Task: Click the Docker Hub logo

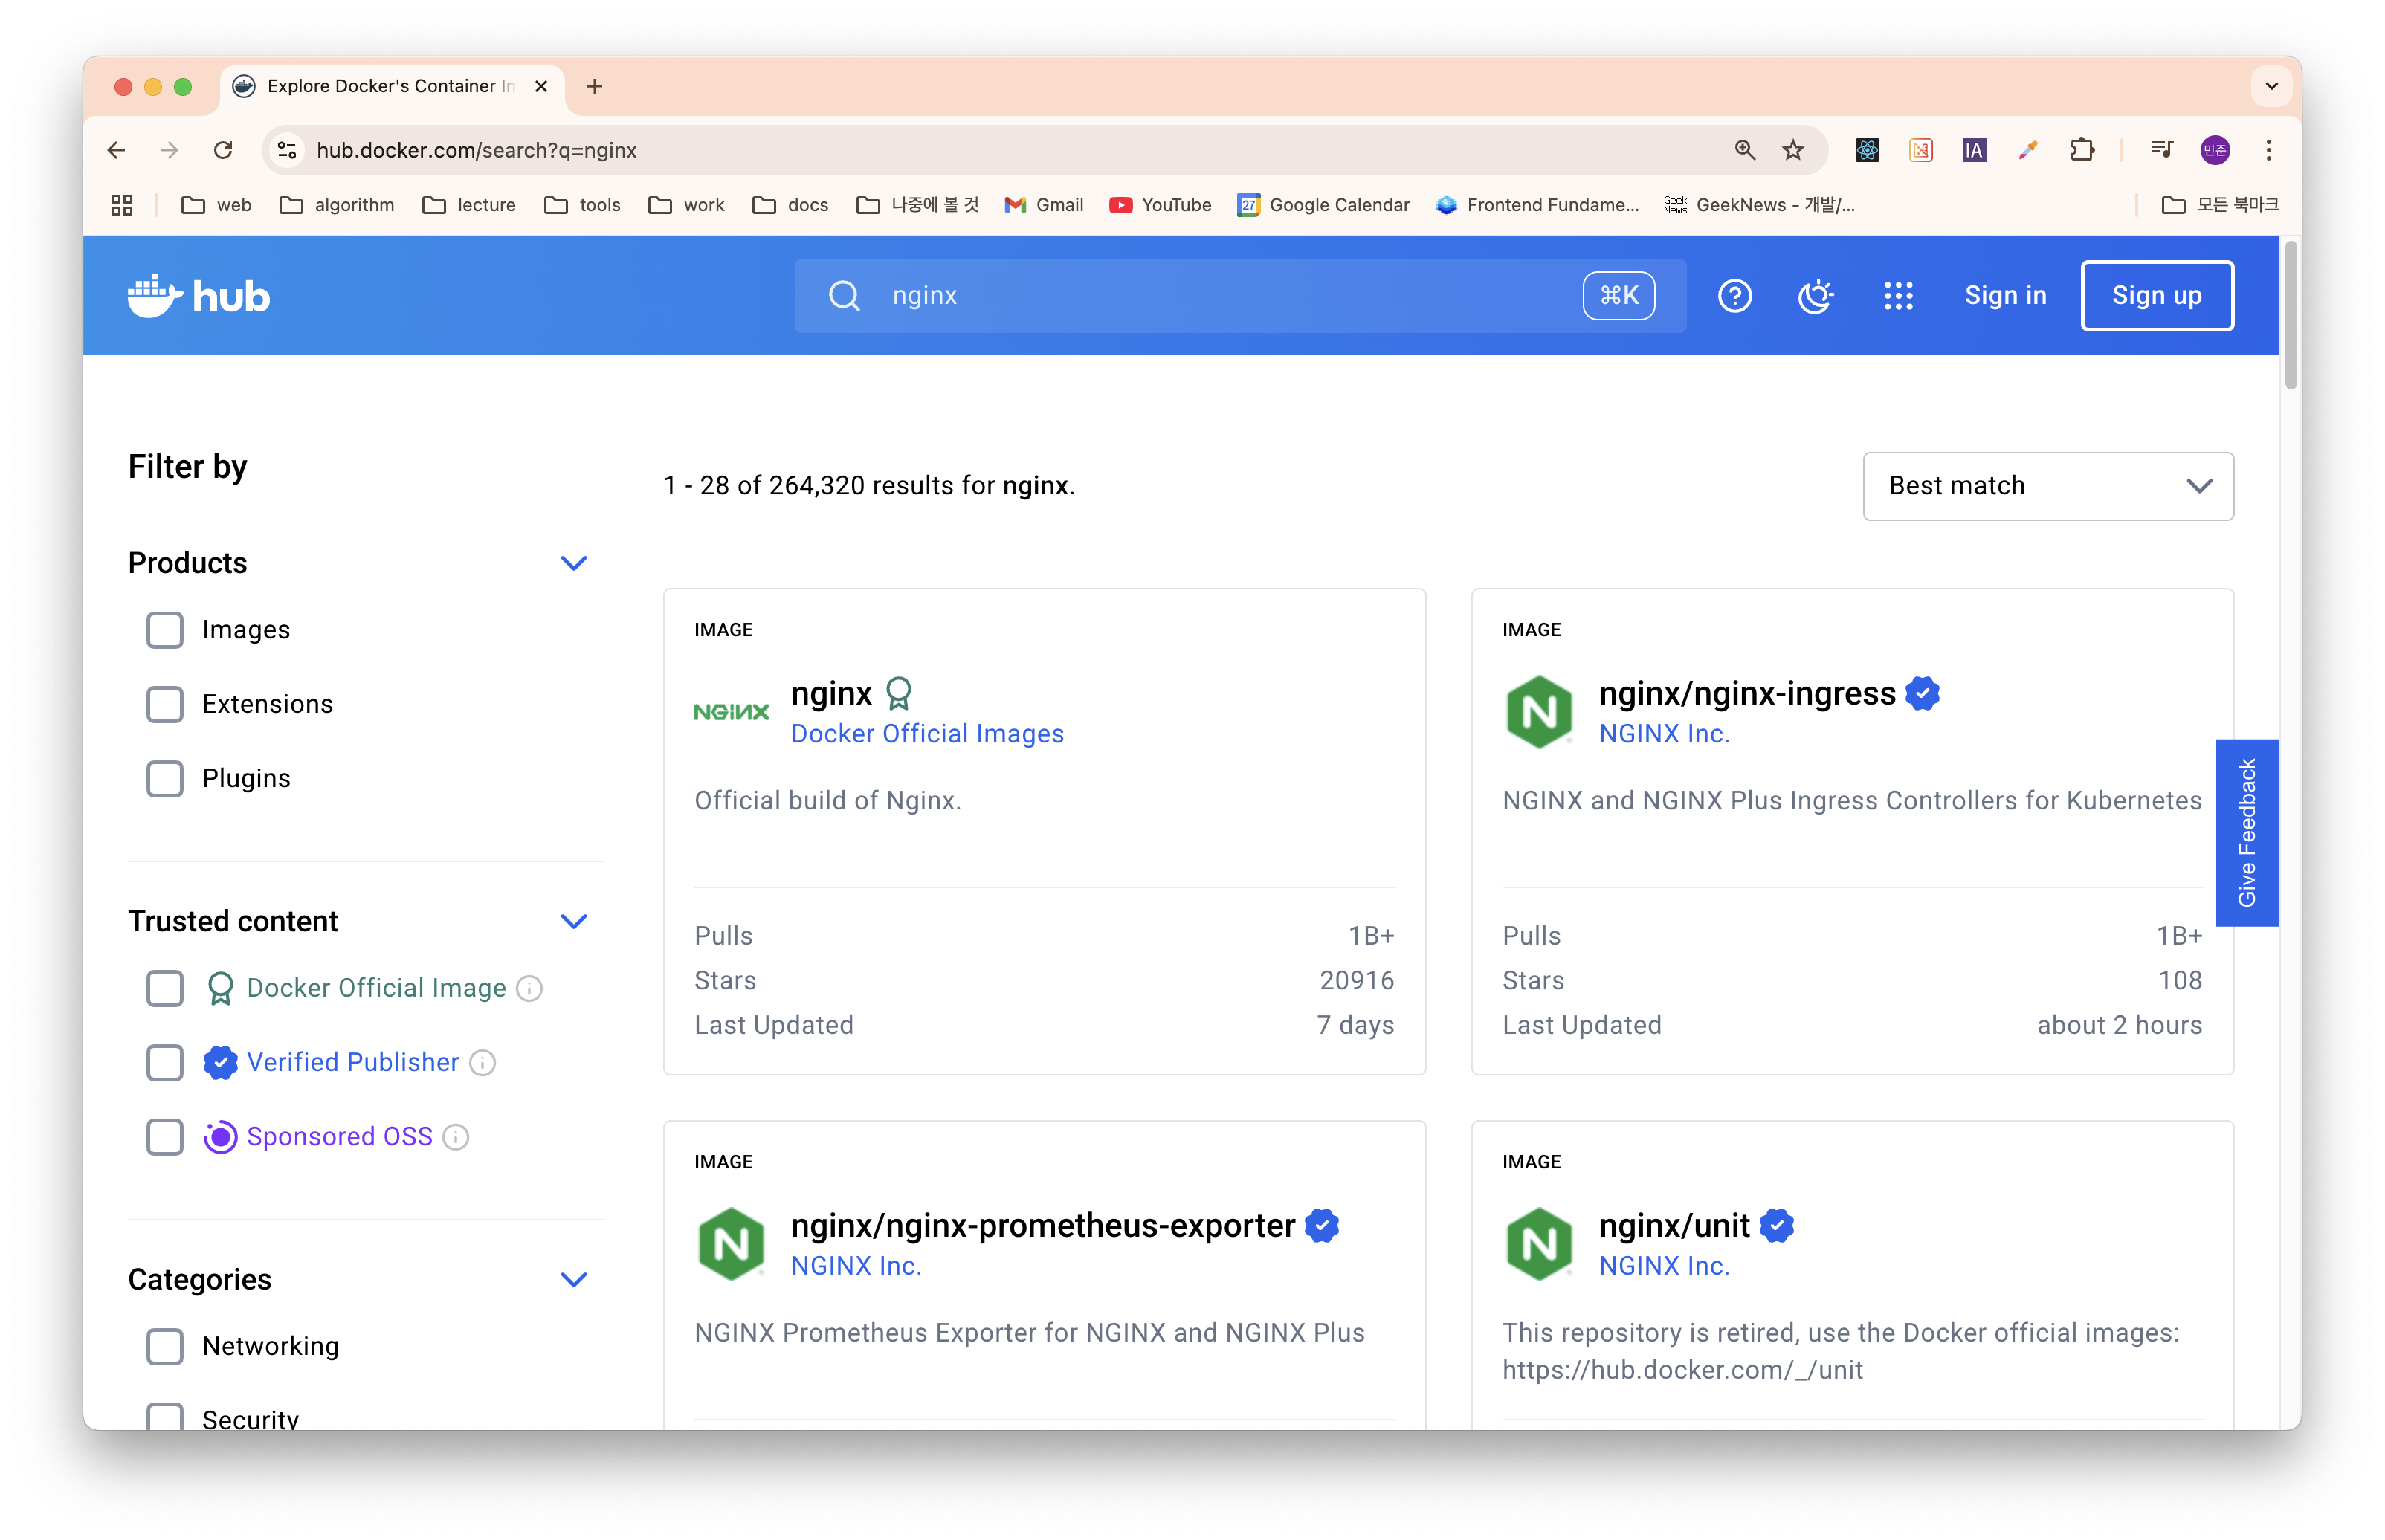Action: (199, 296)
